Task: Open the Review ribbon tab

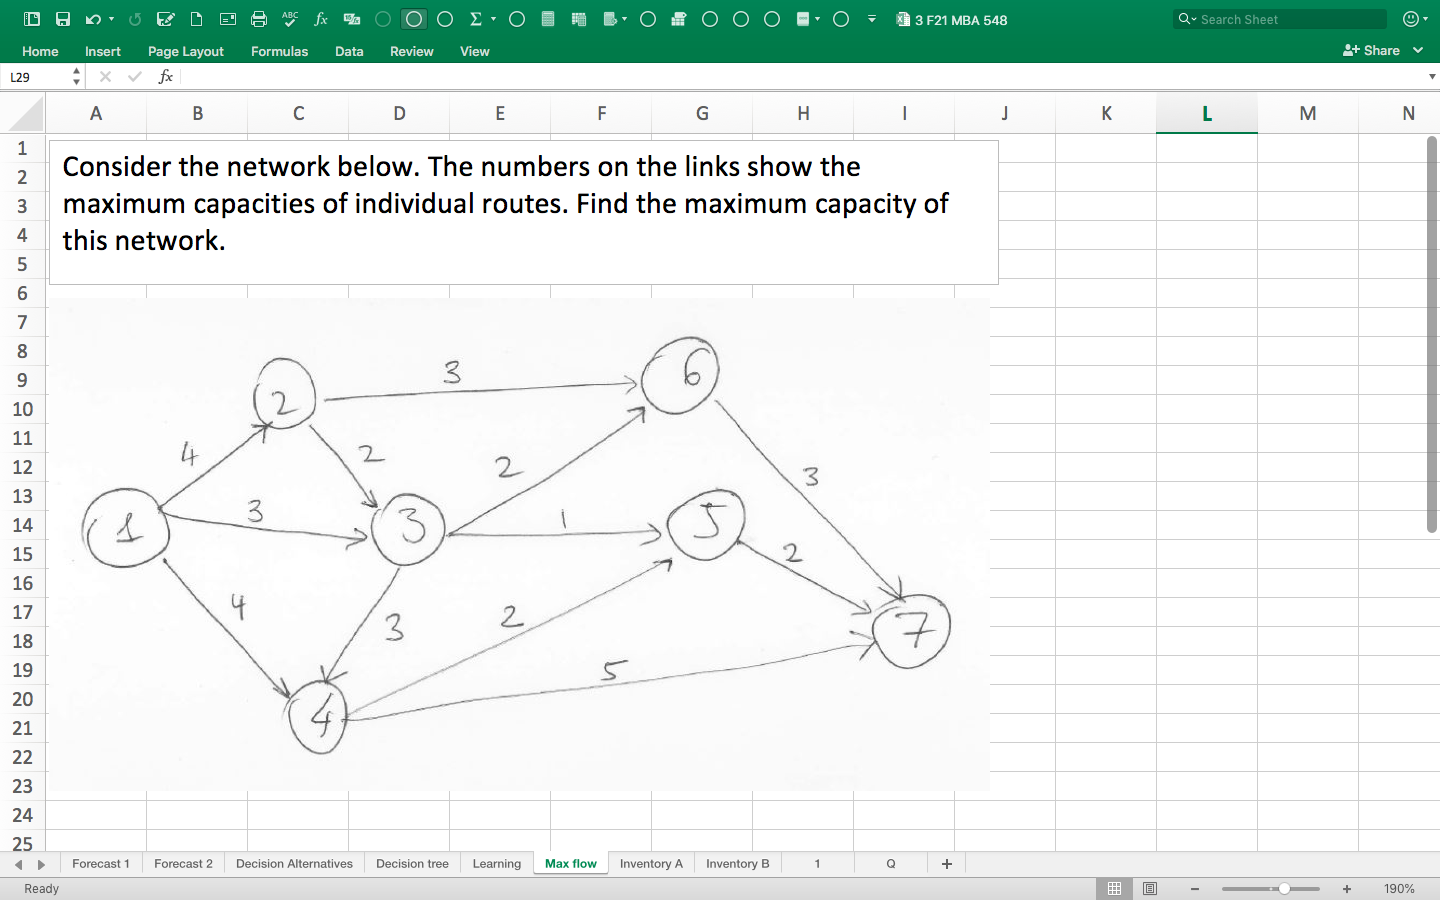Action: pyautogui.click(x=412, y=51)
